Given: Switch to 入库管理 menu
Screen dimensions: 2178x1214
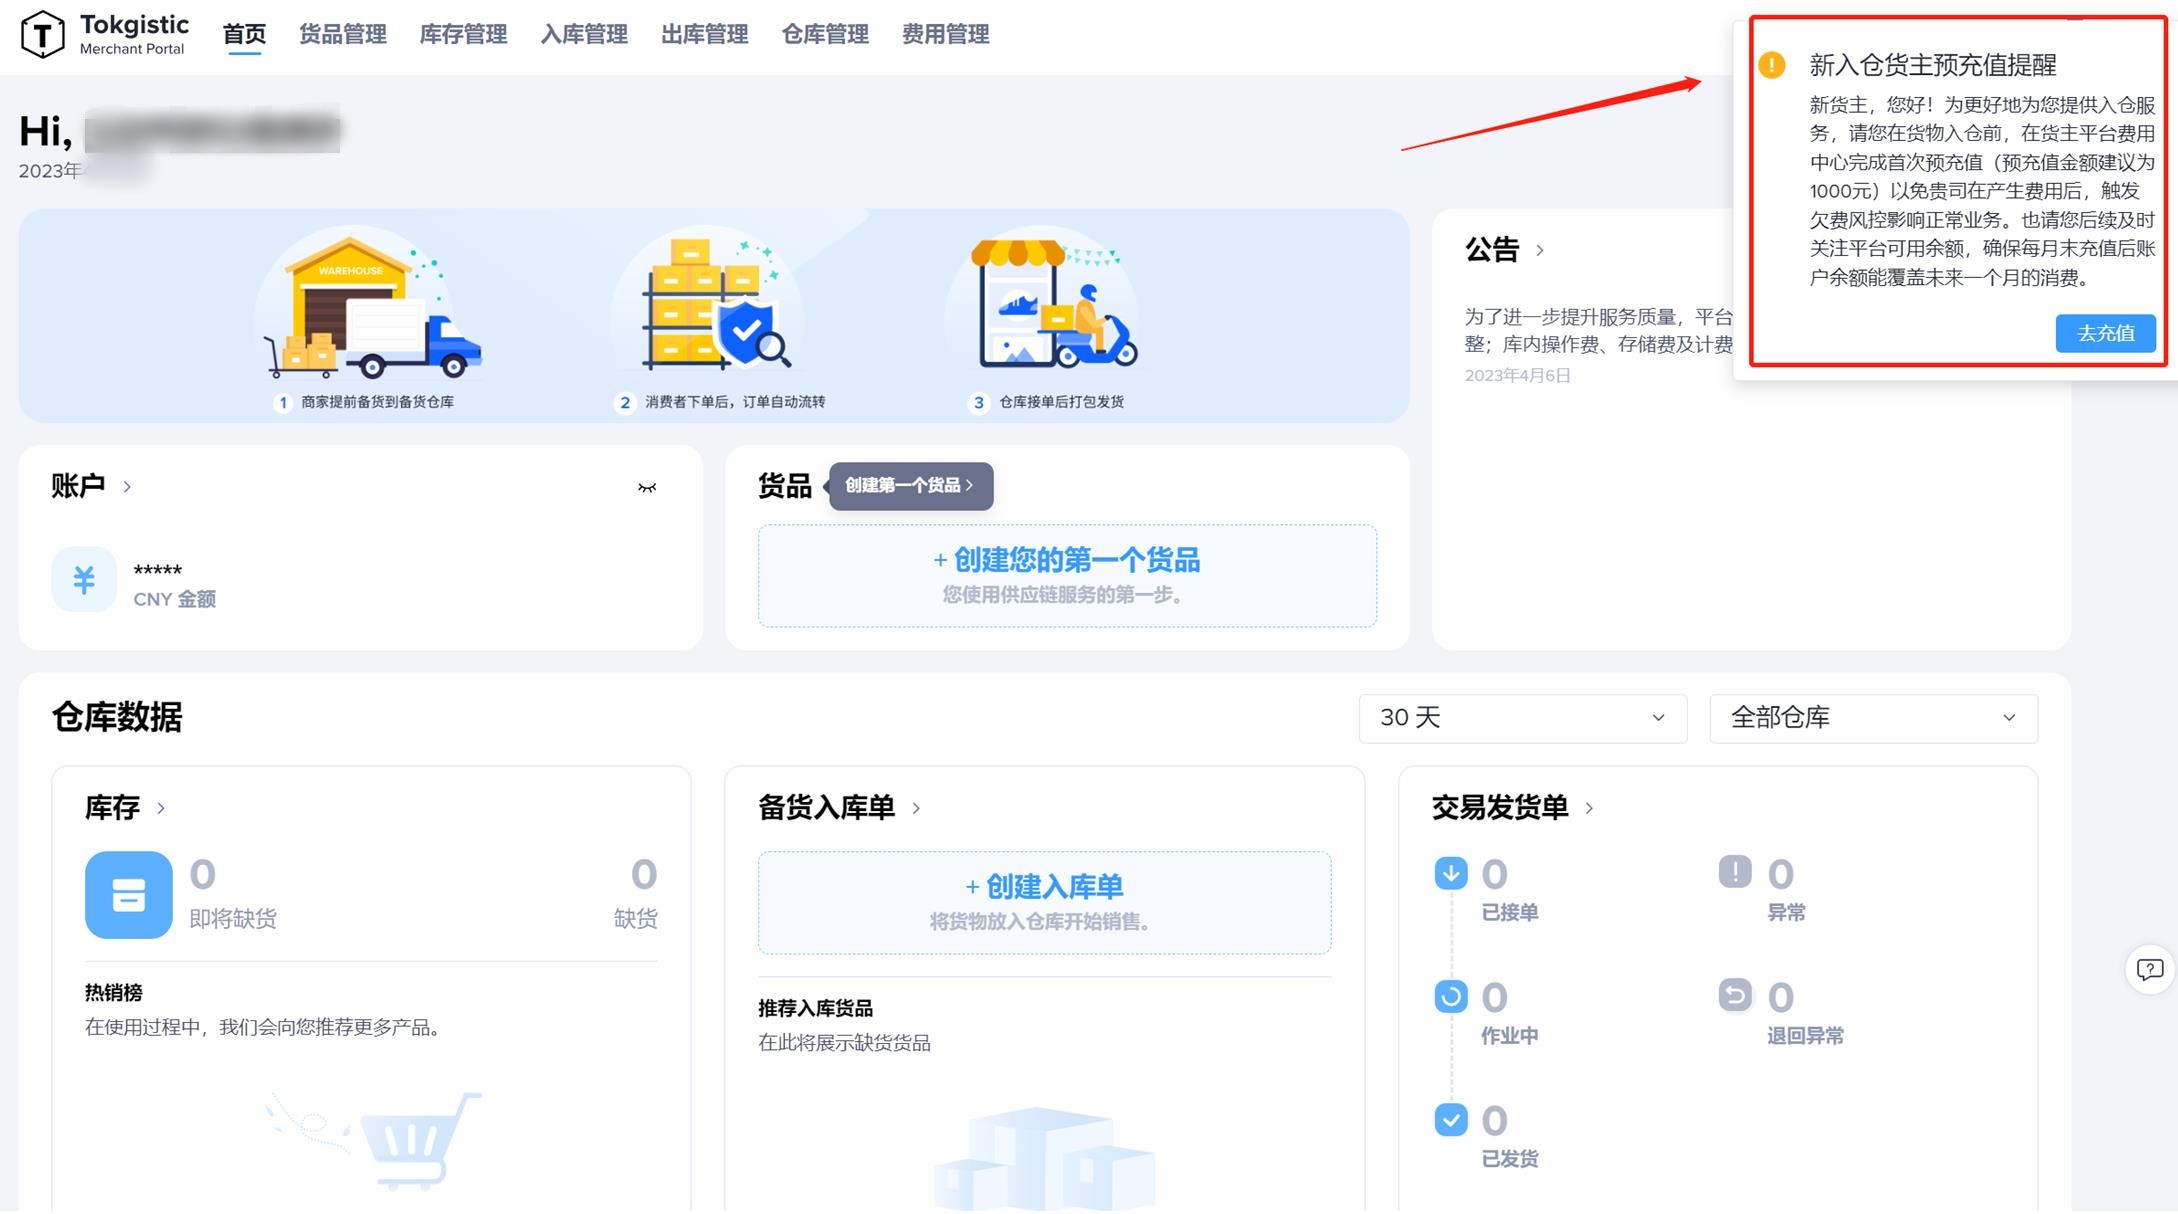Looking at the screenshot, I should (583, 33).
